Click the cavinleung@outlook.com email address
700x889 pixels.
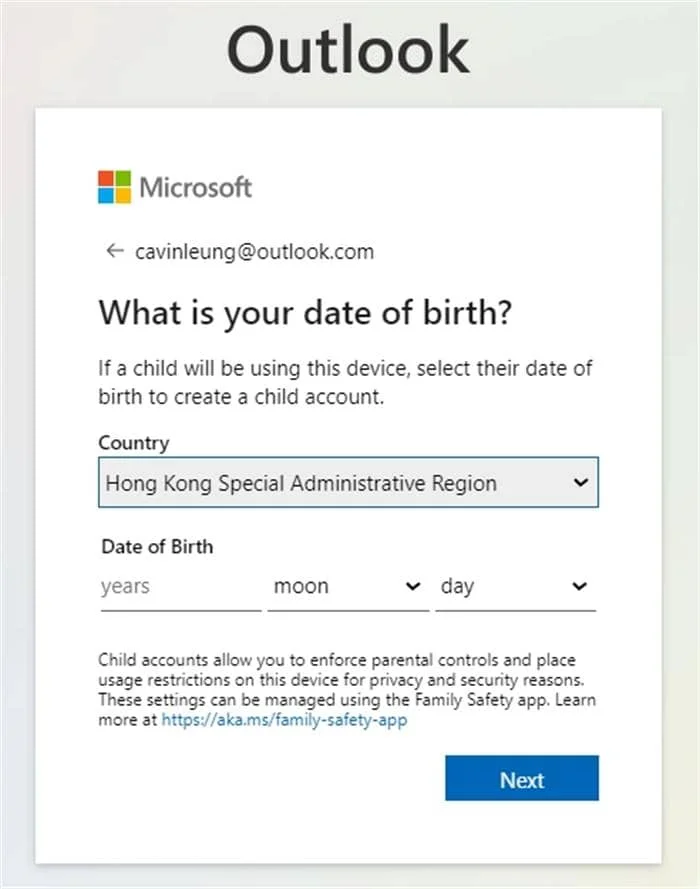254,252
